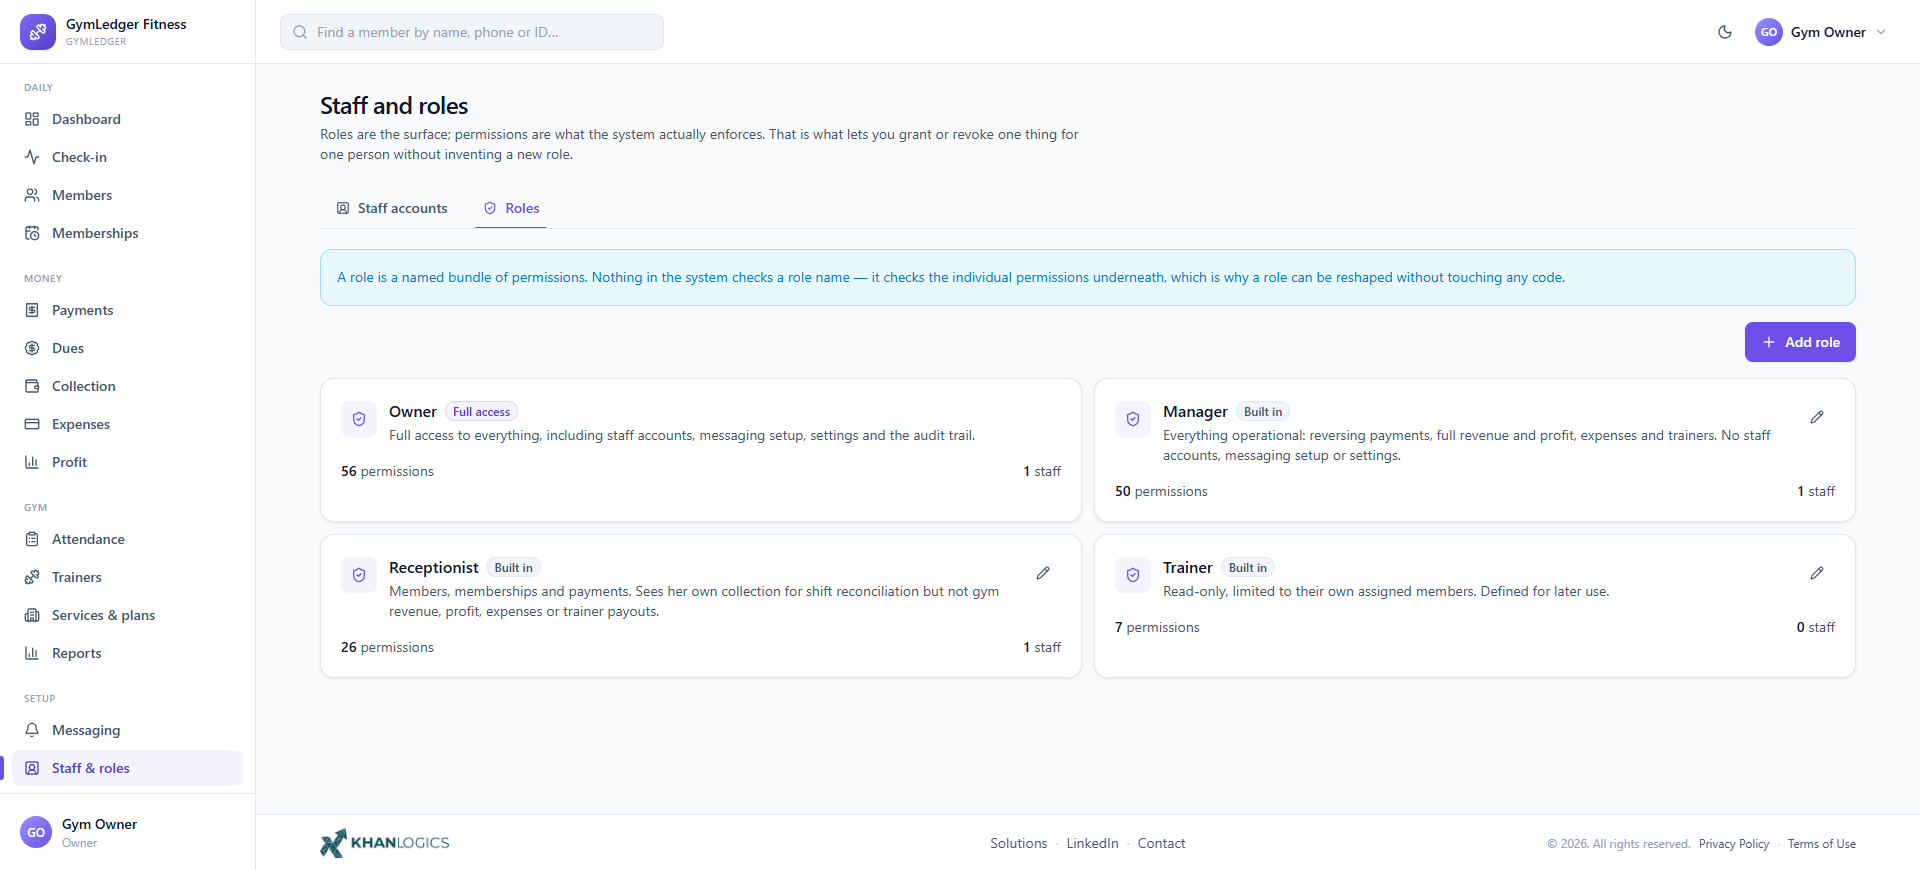Add a new role
The width and height of the screenshot is (1920, 870).
pos(1800,342)
